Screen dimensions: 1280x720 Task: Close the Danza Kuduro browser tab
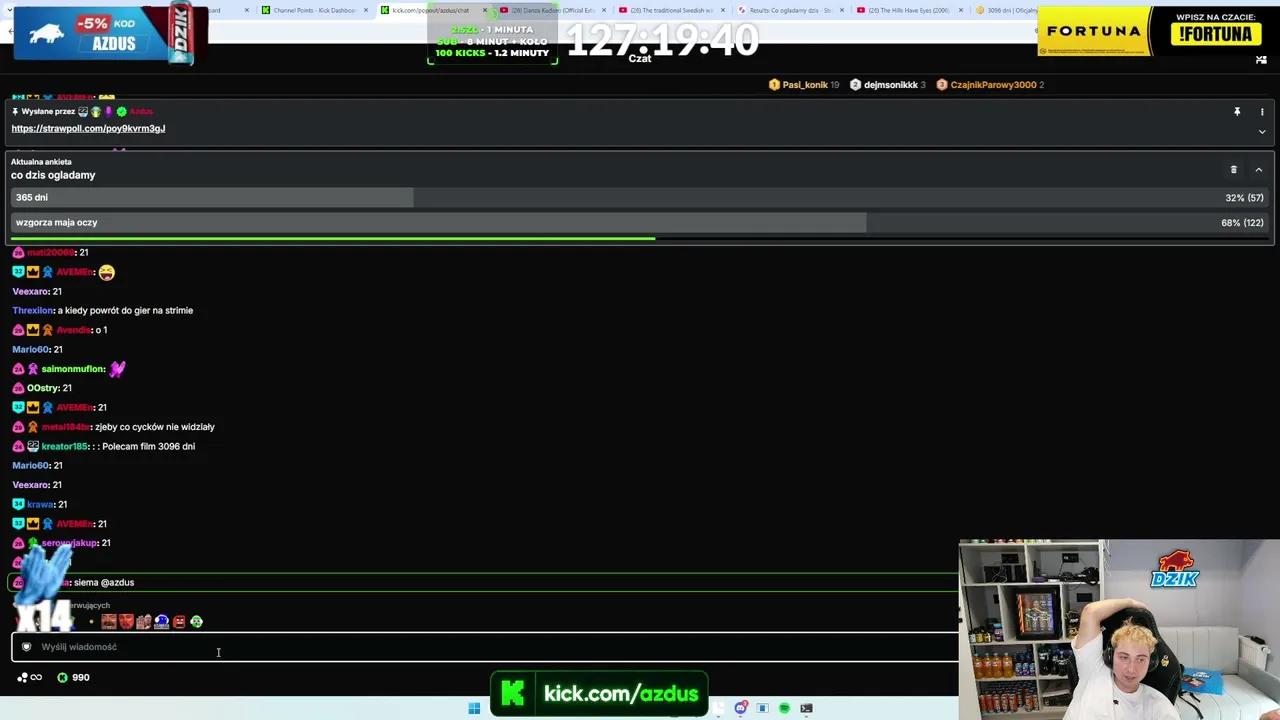604,10
